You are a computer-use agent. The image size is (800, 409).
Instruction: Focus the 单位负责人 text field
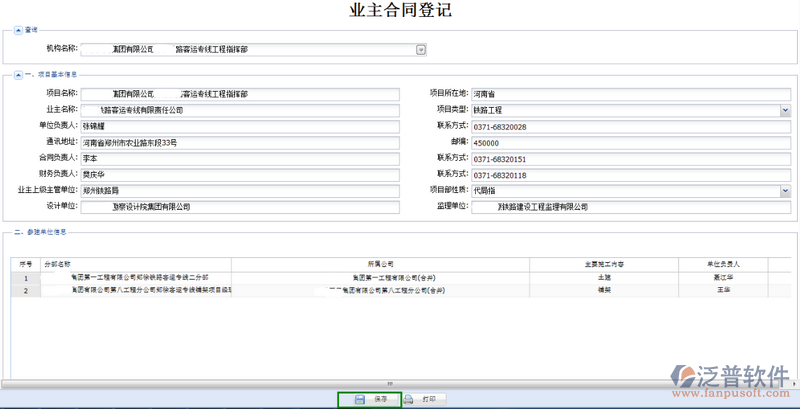[239, 126]
